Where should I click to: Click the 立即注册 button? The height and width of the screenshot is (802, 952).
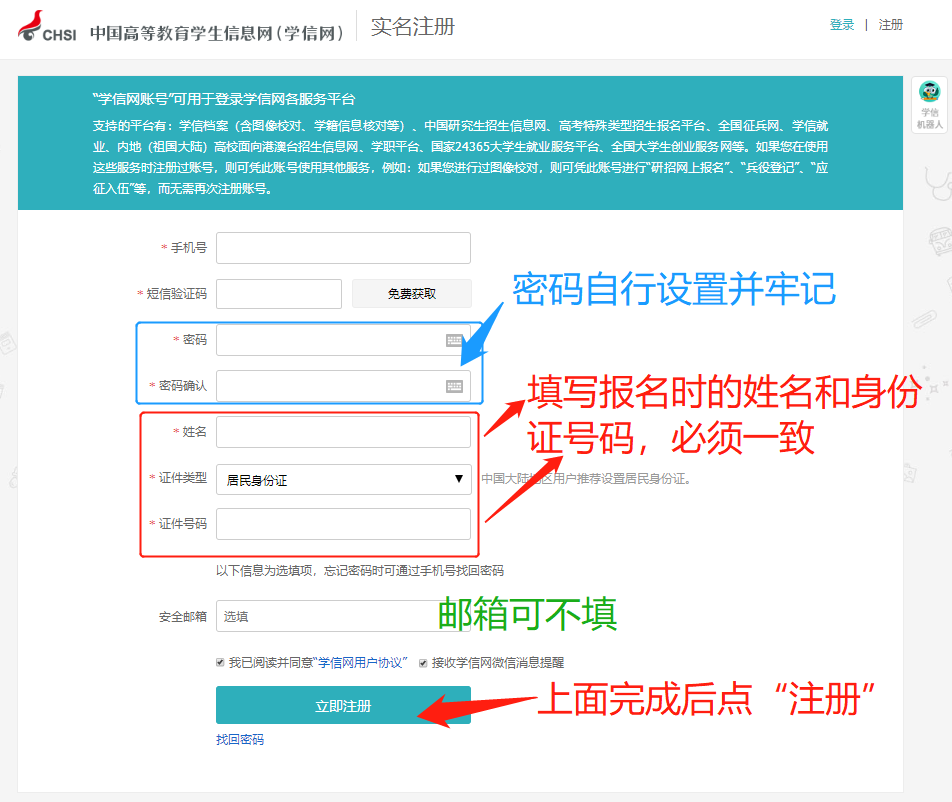coord(344,705)
